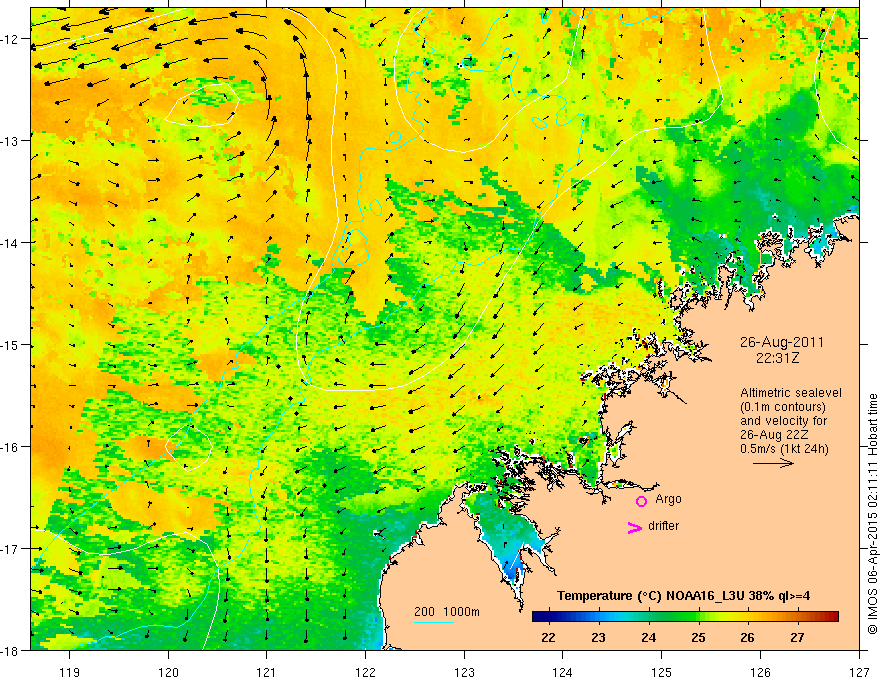The height and width of the screenshot is (680, 880).
Task: Click the color bar value 22
Action: point(548,637)
